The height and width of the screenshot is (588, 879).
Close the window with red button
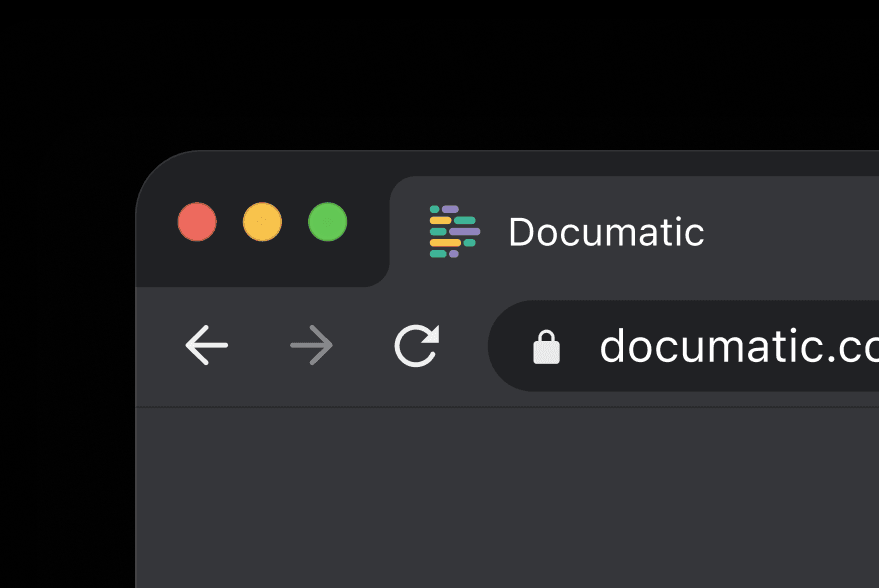tap(197, 222)
